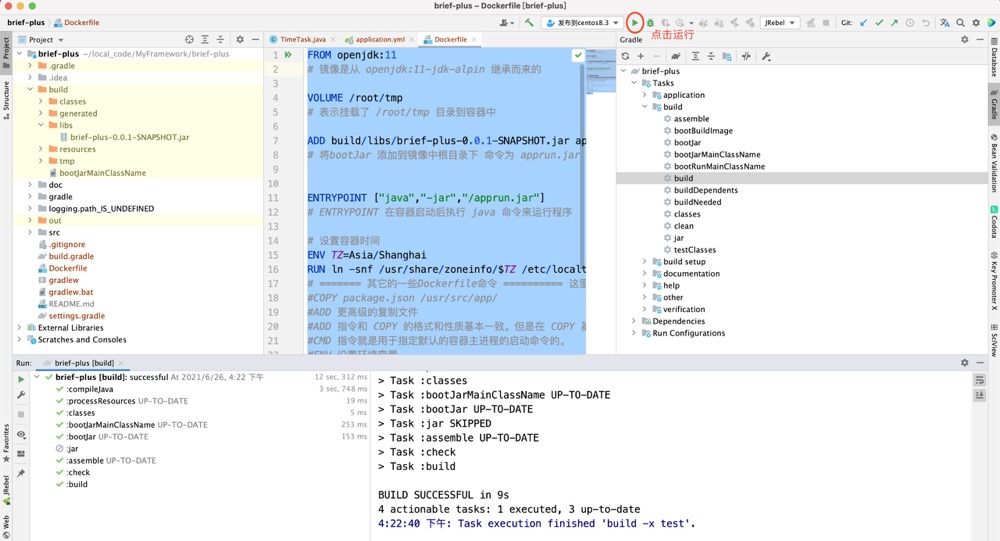This screenshot has width=1000, height=541.
Task: Click the green Run button in toolbar
Action: click(x=634, y=22)
